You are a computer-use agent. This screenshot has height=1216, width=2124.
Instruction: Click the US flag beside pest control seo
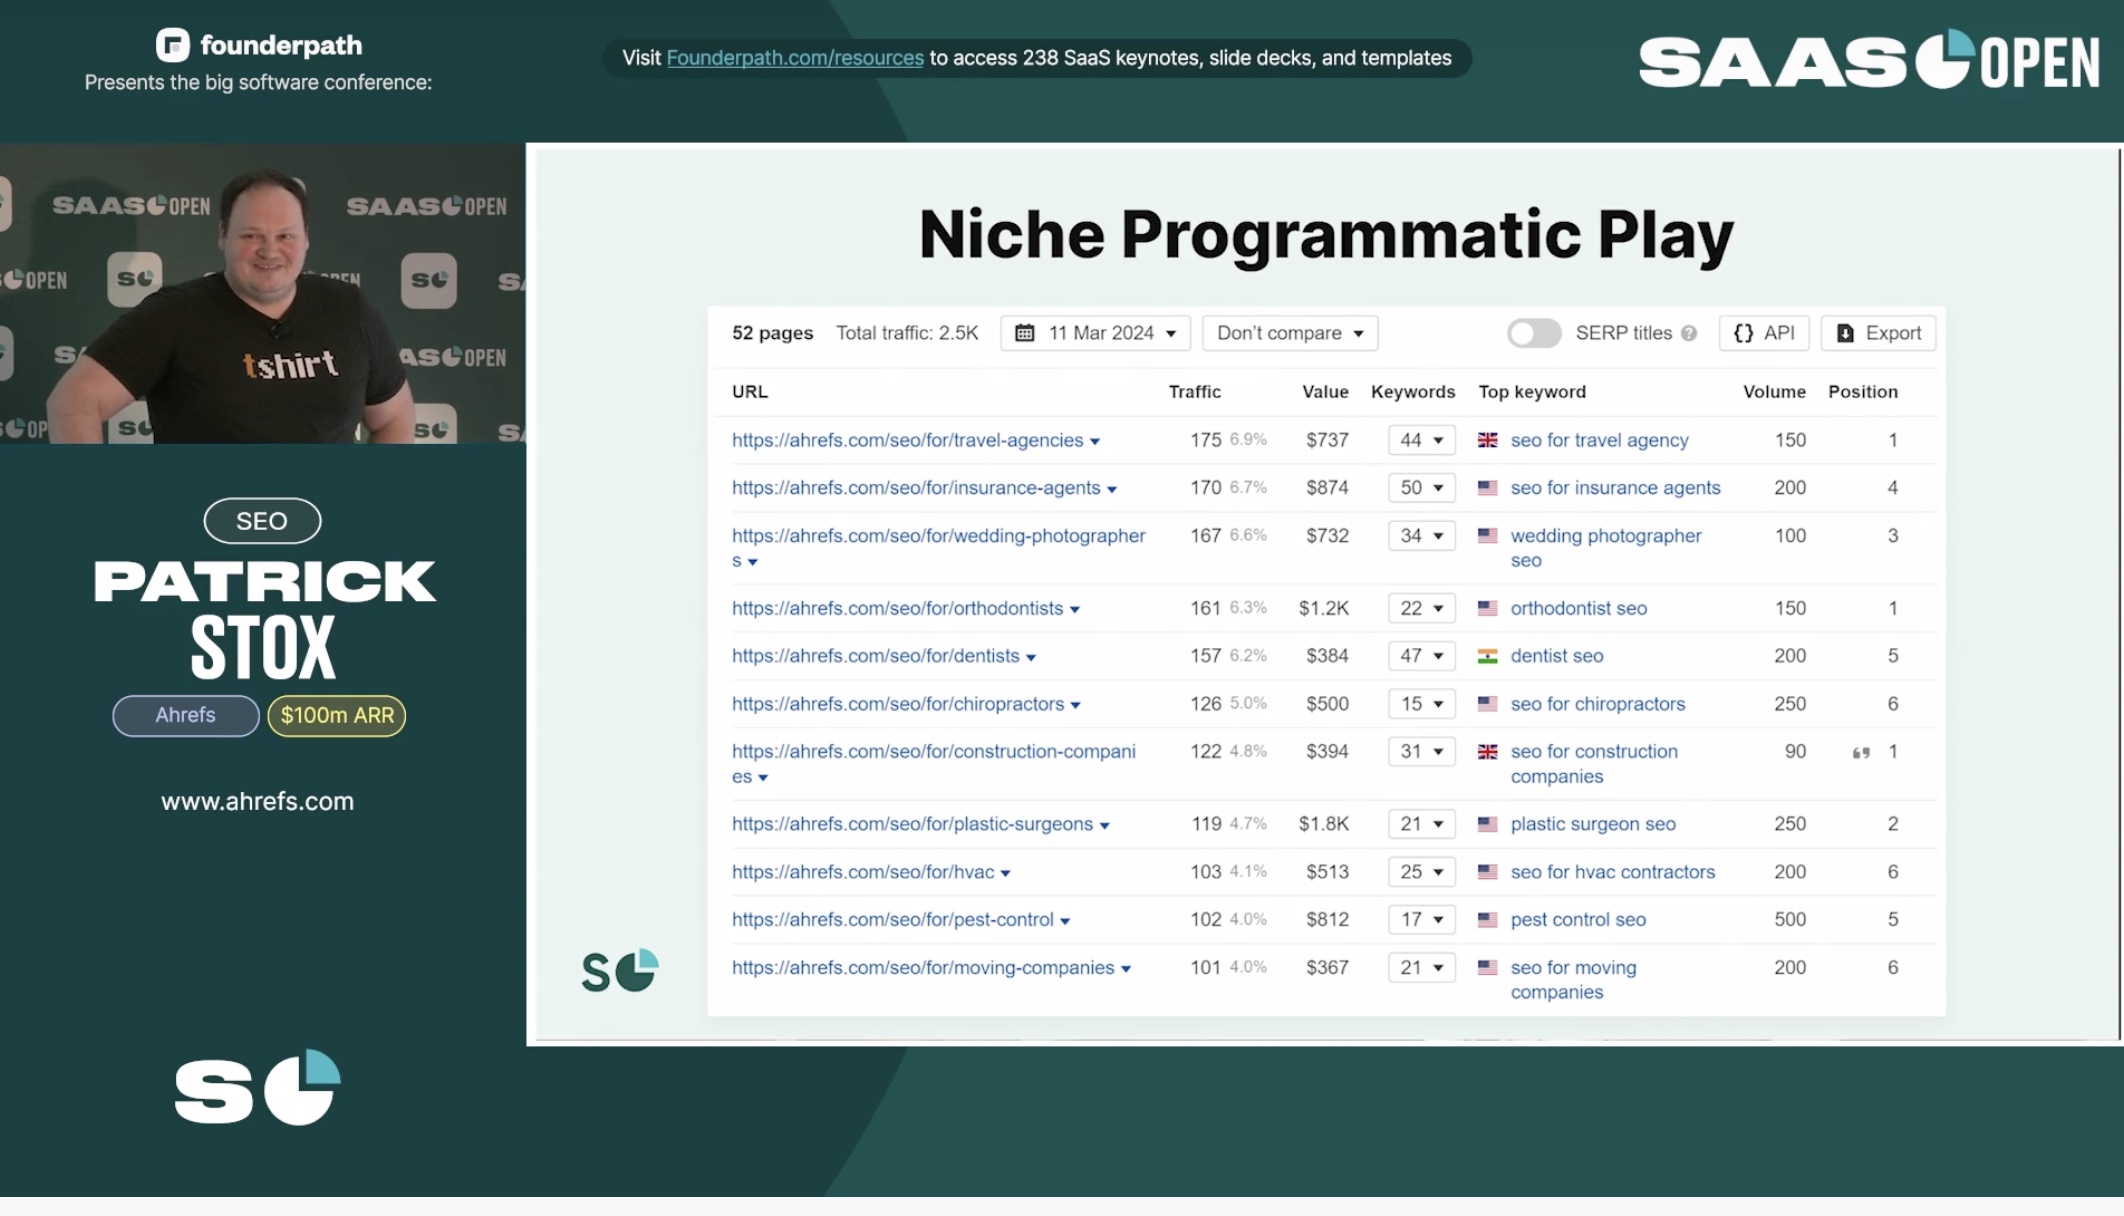(1488, 920)
